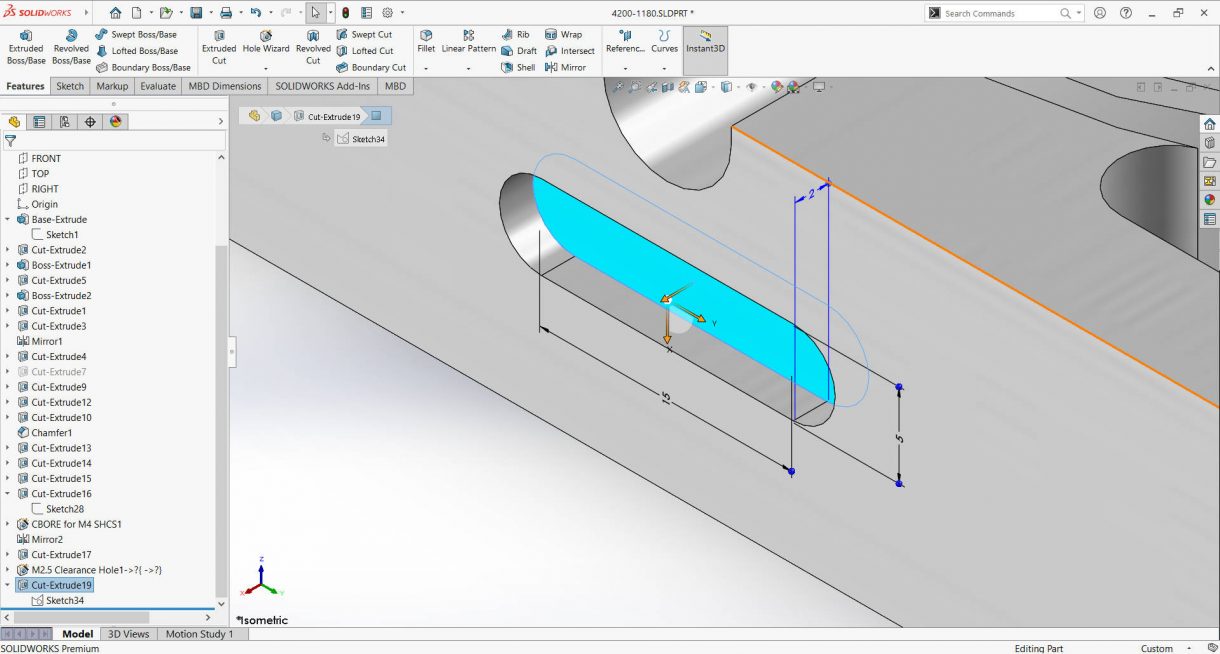Select the Swept Cut tool

click(364, 34)
